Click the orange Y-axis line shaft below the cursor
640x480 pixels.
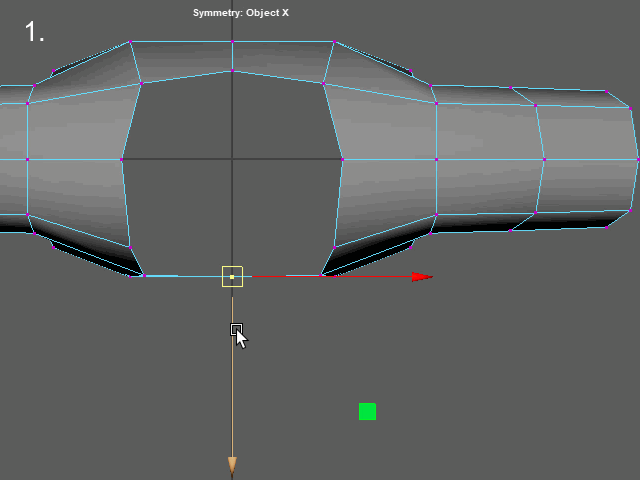pos(232,400)
